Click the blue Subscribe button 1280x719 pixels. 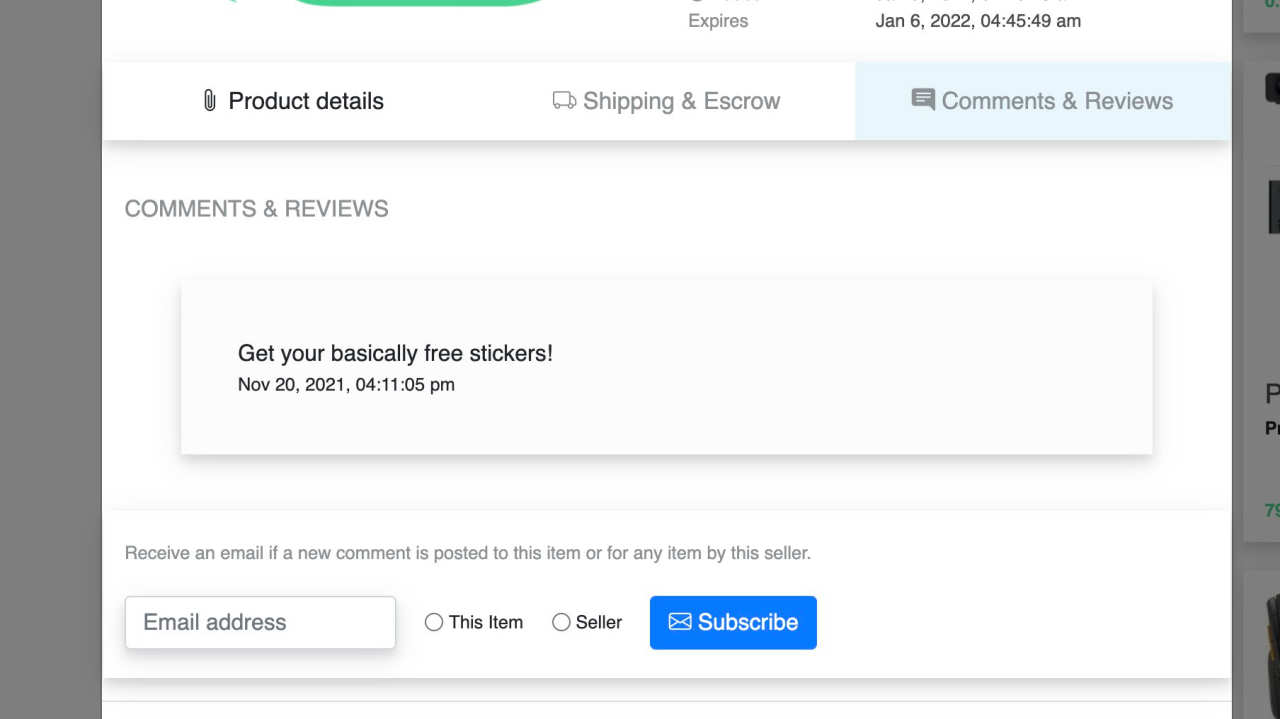[733, 622]
